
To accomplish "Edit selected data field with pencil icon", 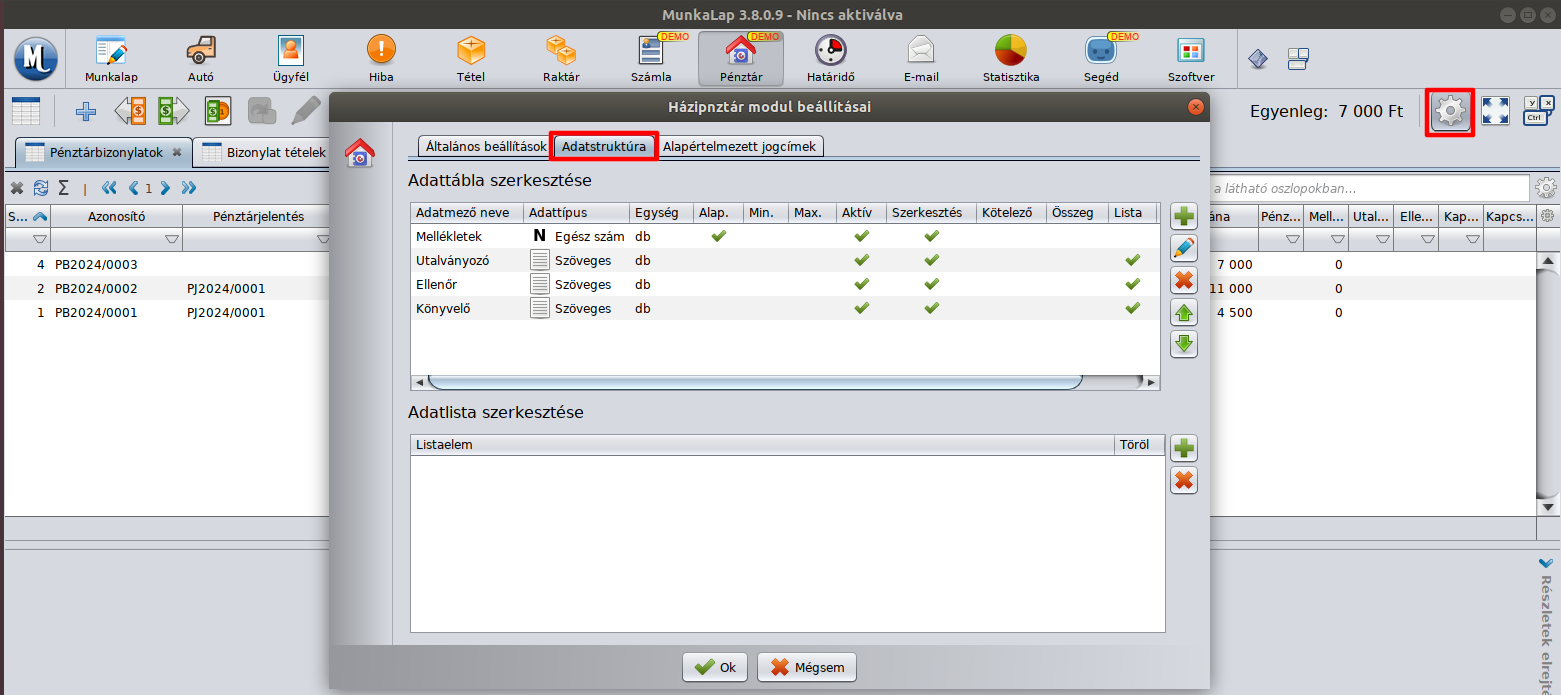I will coord(1184,248).
